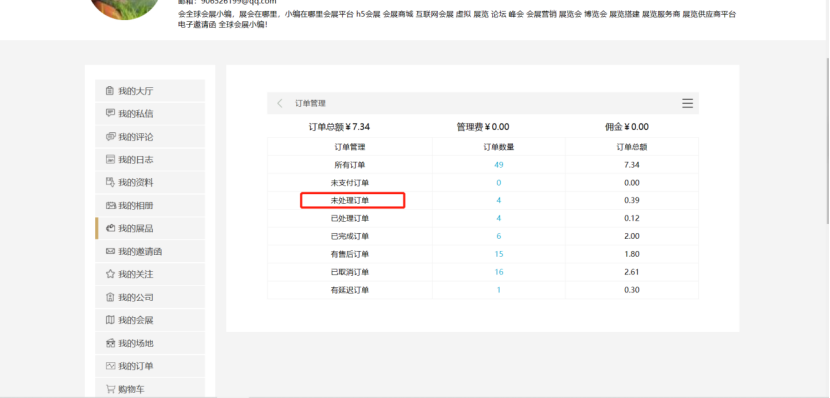
Task: Click the 我的评论 comment bubbles icon
Action: [x=110, y=137]
